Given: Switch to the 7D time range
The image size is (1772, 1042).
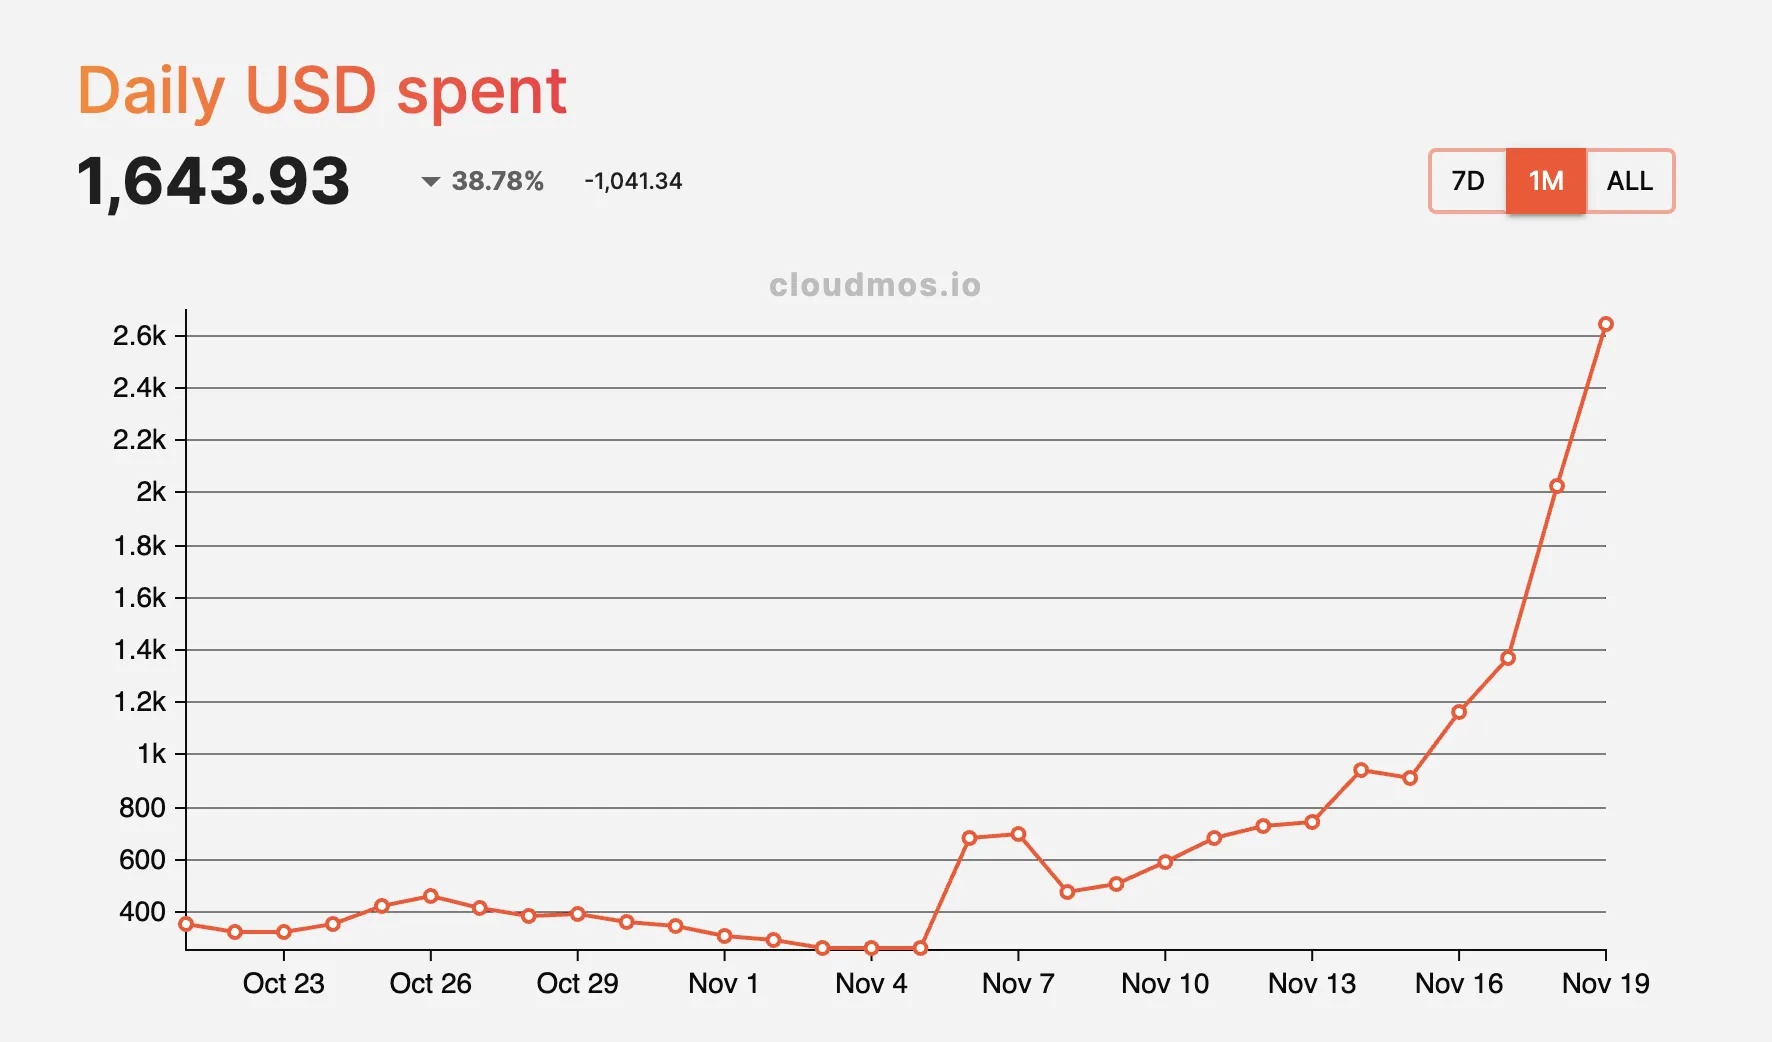Looking at the screenshot, I should 1467,181.
